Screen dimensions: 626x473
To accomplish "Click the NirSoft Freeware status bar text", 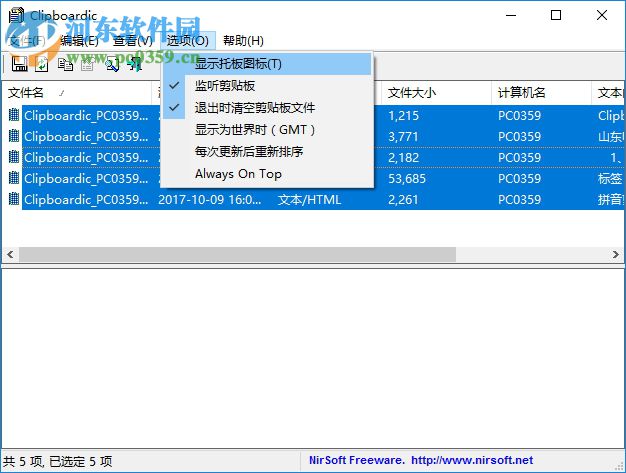I will pos(357,460).
